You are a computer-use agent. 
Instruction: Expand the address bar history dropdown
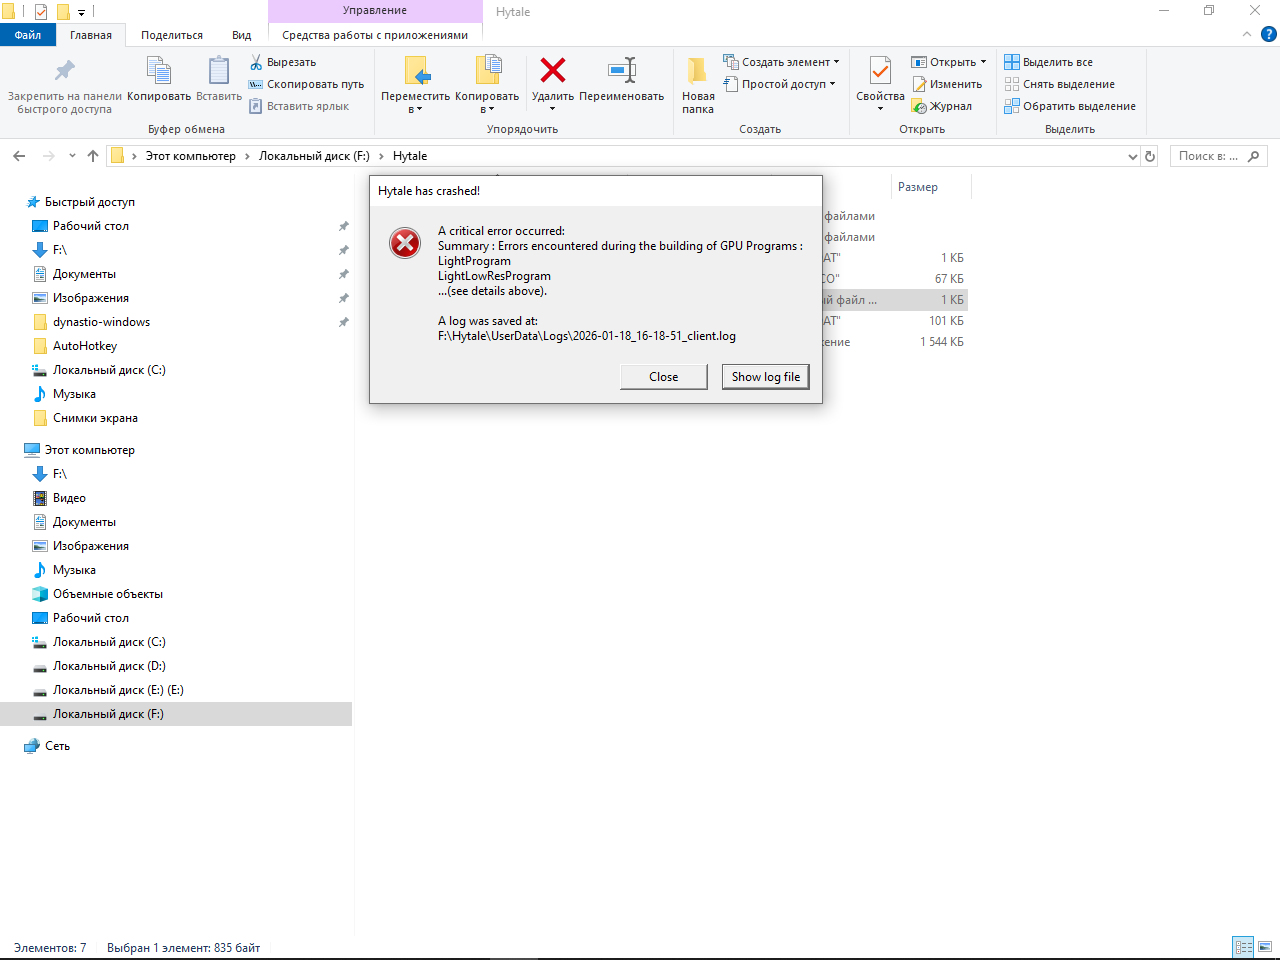click(x=1132, y=156)
